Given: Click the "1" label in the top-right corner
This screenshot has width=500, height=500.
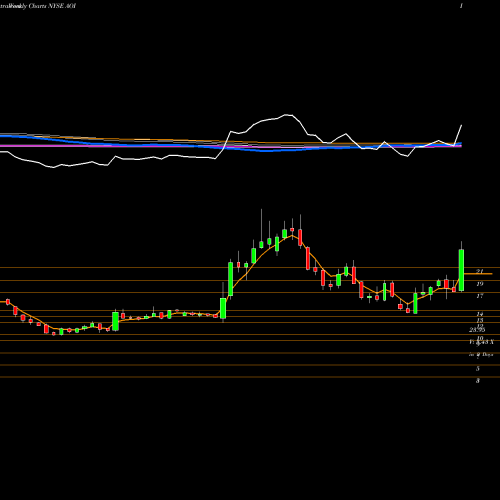Looking at the screenshot, I should (x=461, y=6).
